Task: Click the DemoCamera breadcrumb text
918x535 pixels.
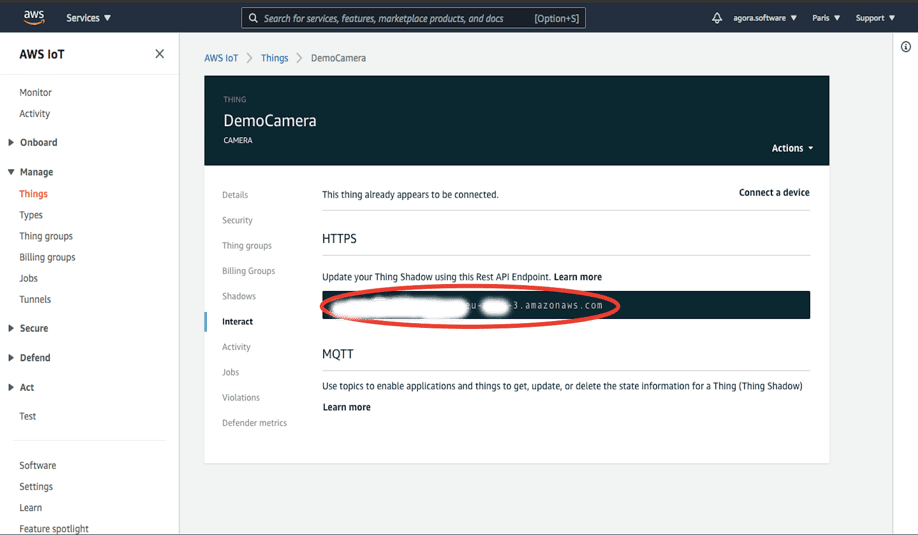Action: (338, 58)
